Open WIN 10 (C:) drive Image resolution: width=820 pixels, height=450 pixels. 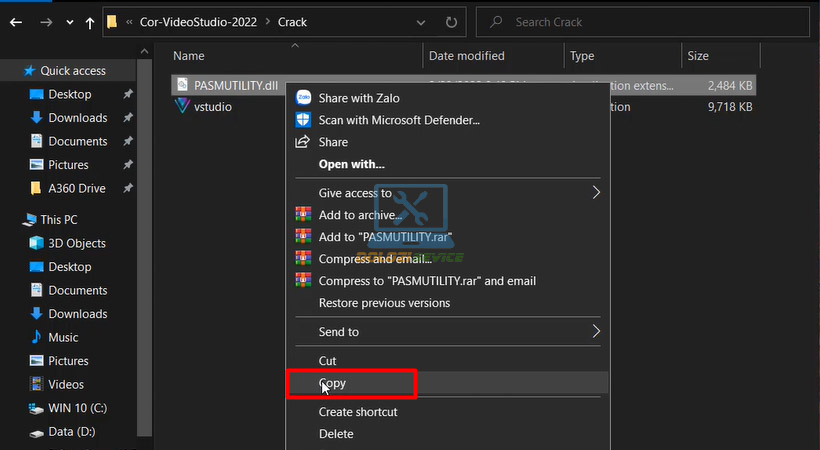coord(77,408)
